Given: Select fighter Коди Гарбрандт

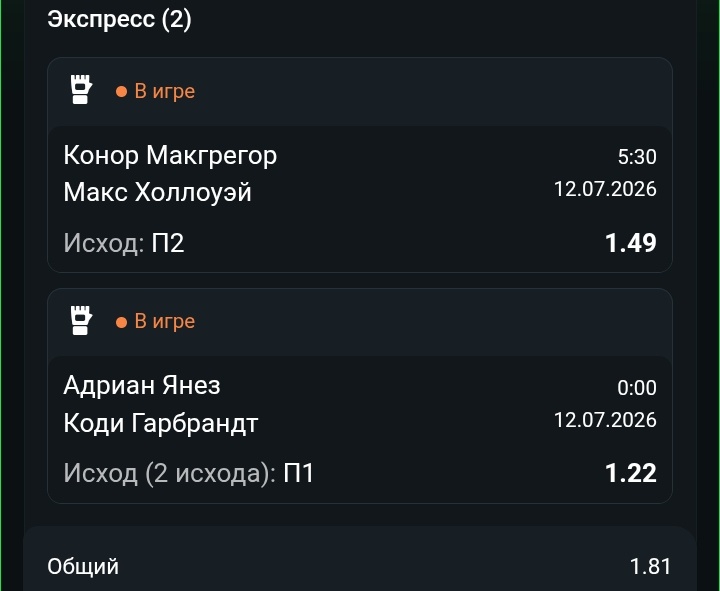Looking at the screenshot, I should point(161,423).
